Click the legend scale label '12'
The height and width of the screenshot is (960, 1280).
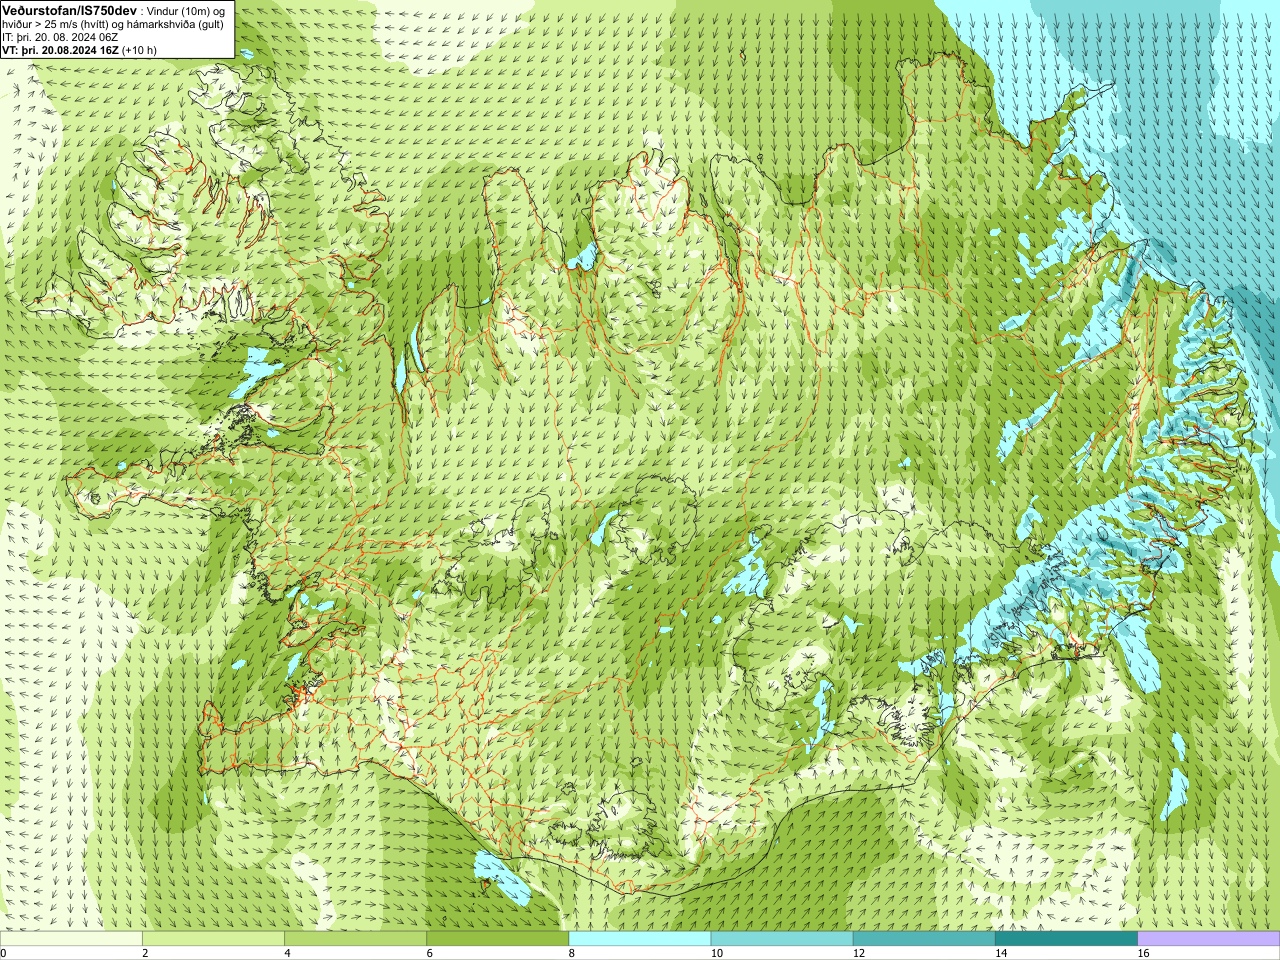[x=858, y=953]
